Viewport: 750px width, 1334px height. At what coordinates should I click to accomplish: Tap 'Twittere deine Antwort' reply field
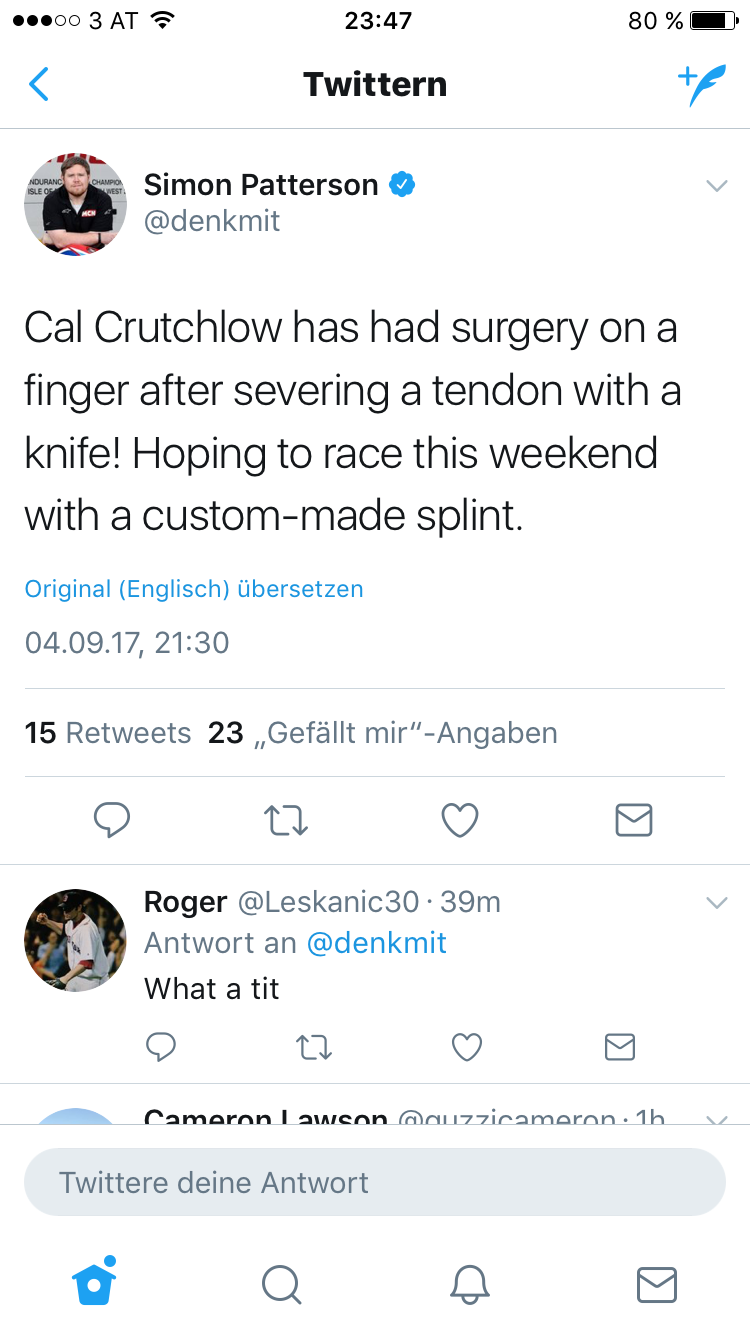click(x=374, y=1182)
